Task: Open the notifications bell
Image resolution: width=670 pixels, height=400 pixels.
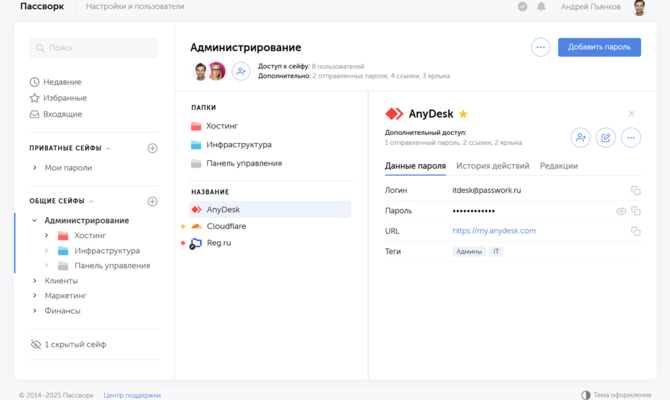Action: [541, 6]
